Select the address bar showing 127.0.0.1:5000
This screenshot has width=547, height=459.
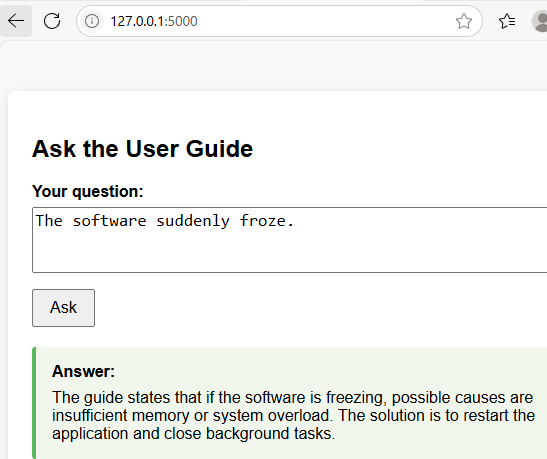(x=279, y=21)
